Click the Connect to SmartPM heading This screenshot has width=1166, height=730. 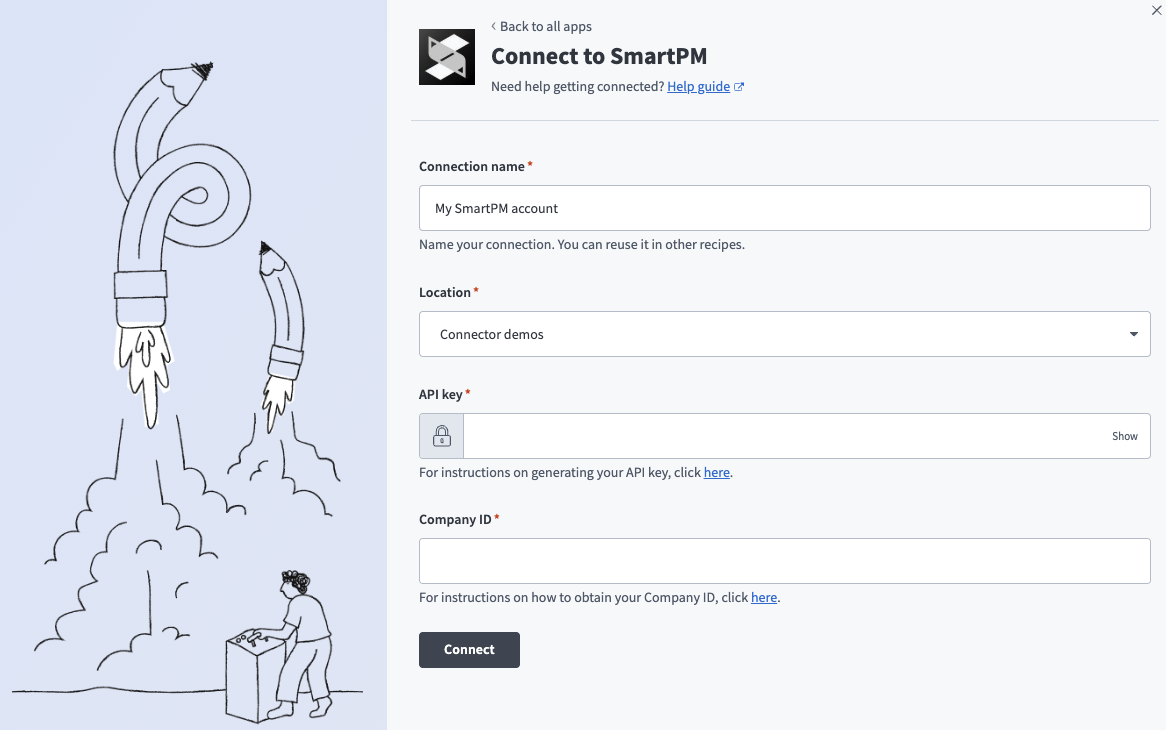[x=599, y=56]
